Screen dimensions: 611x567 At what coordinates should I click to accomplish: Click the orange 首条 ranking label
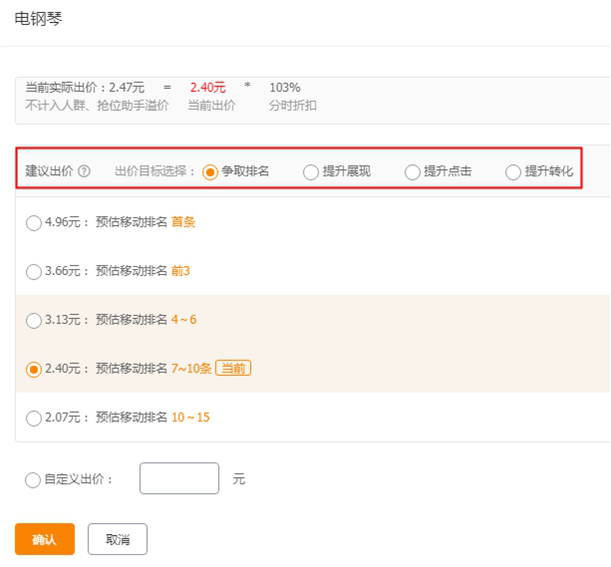click(x=183, y=223)
